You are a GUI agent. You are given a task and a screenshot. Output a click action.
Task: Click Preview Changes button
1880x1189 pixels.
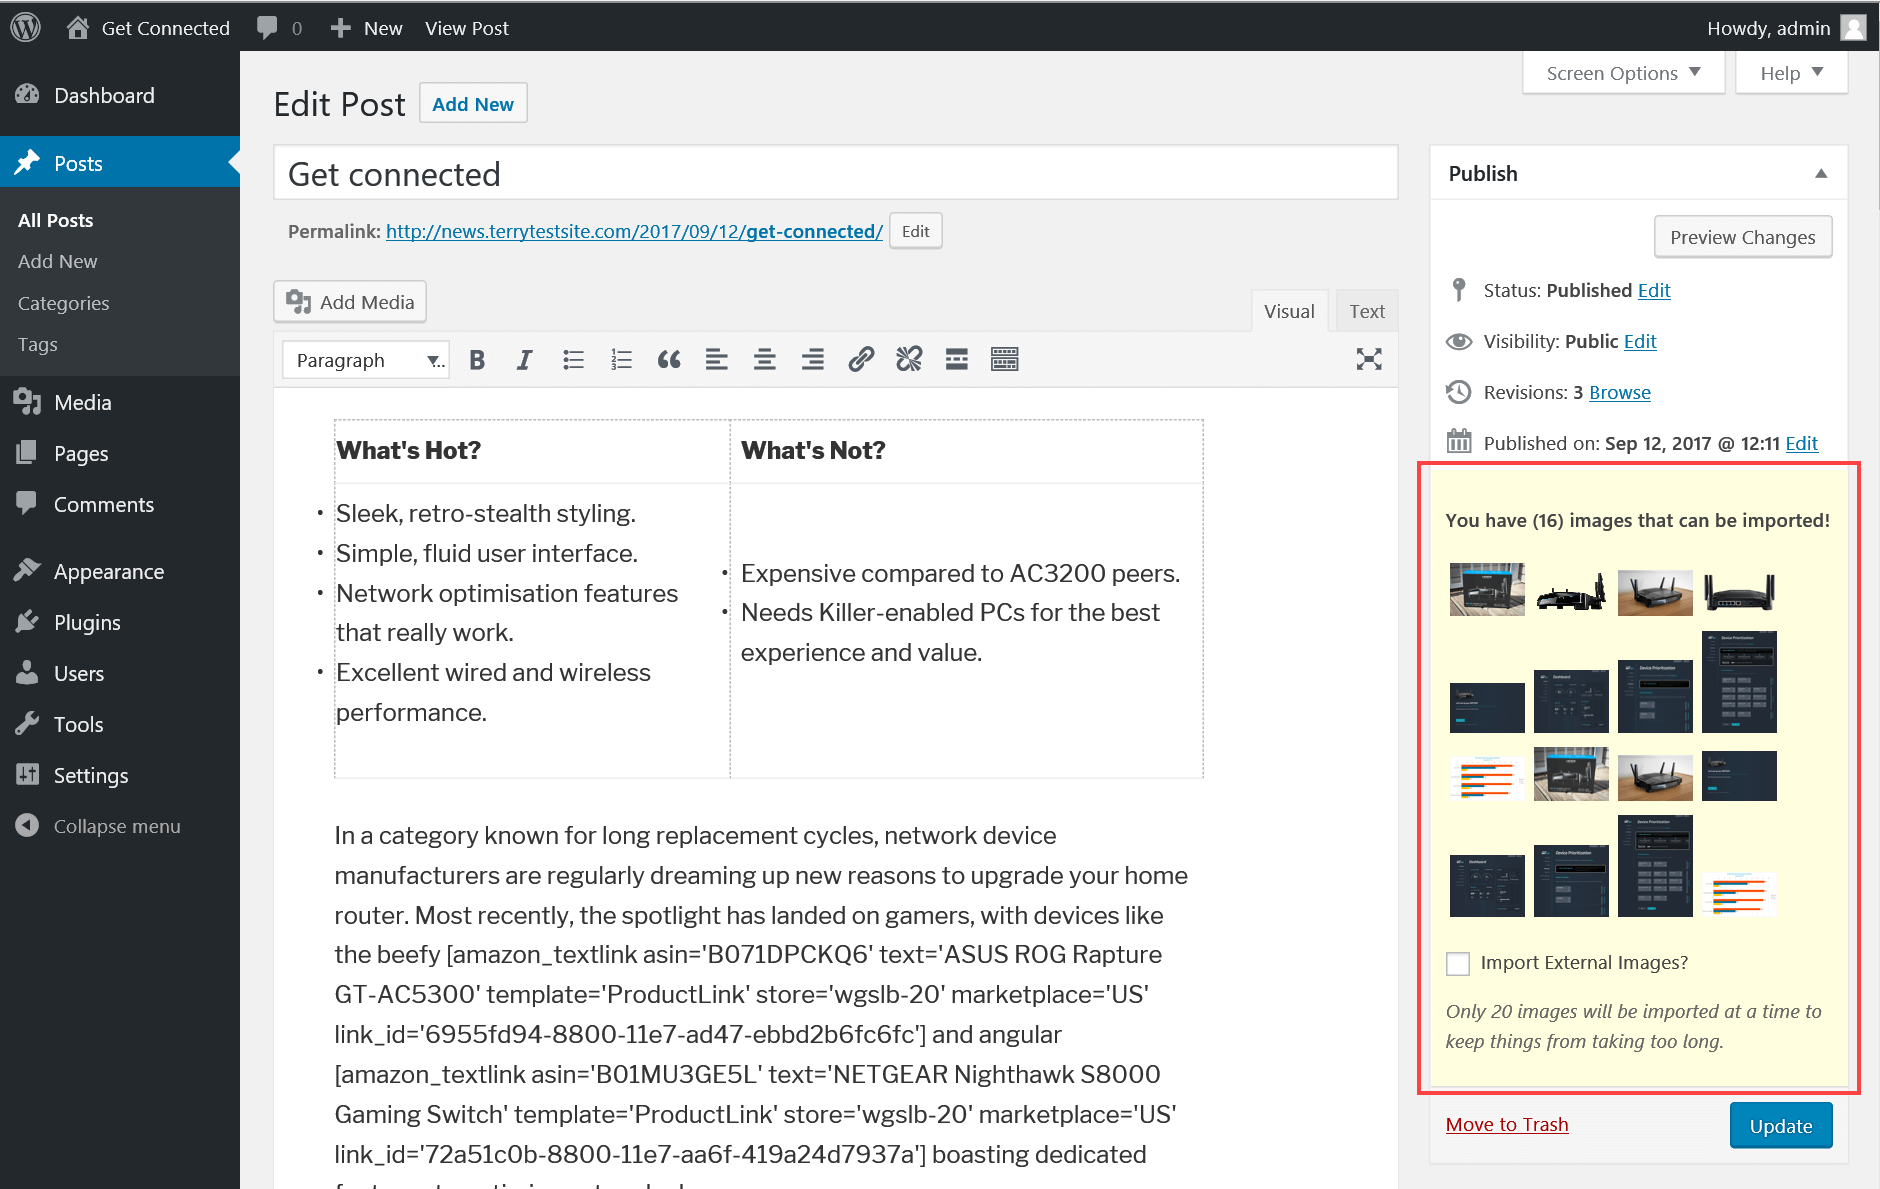[1743, 237]
